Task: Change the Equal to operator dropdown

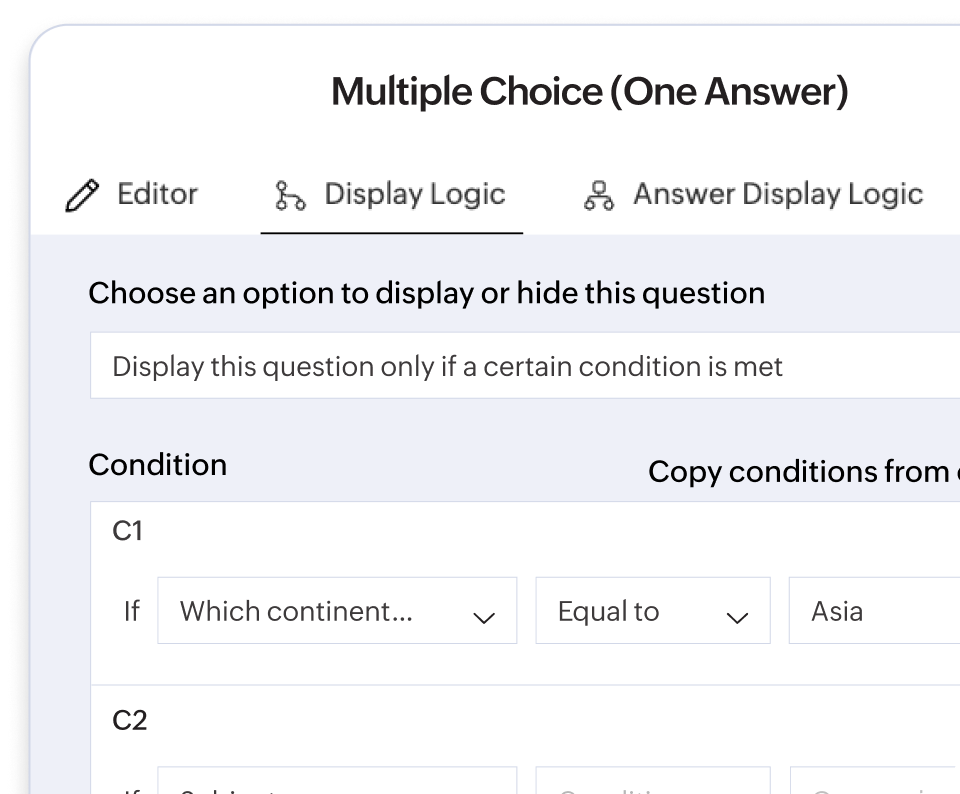Action: (x=653, y=611)
